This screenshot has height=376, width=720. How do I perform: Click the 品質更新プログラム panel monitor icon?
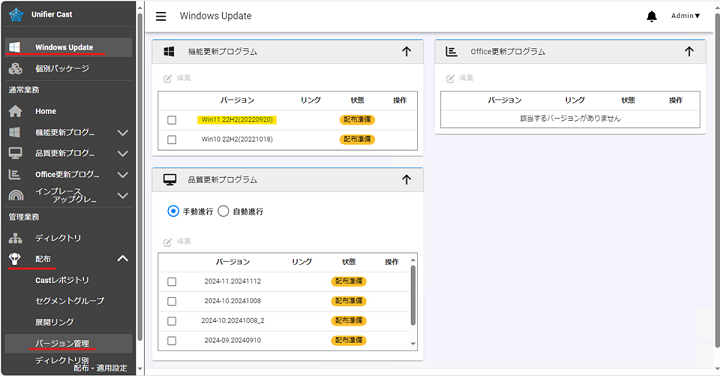tap(170, 180)
